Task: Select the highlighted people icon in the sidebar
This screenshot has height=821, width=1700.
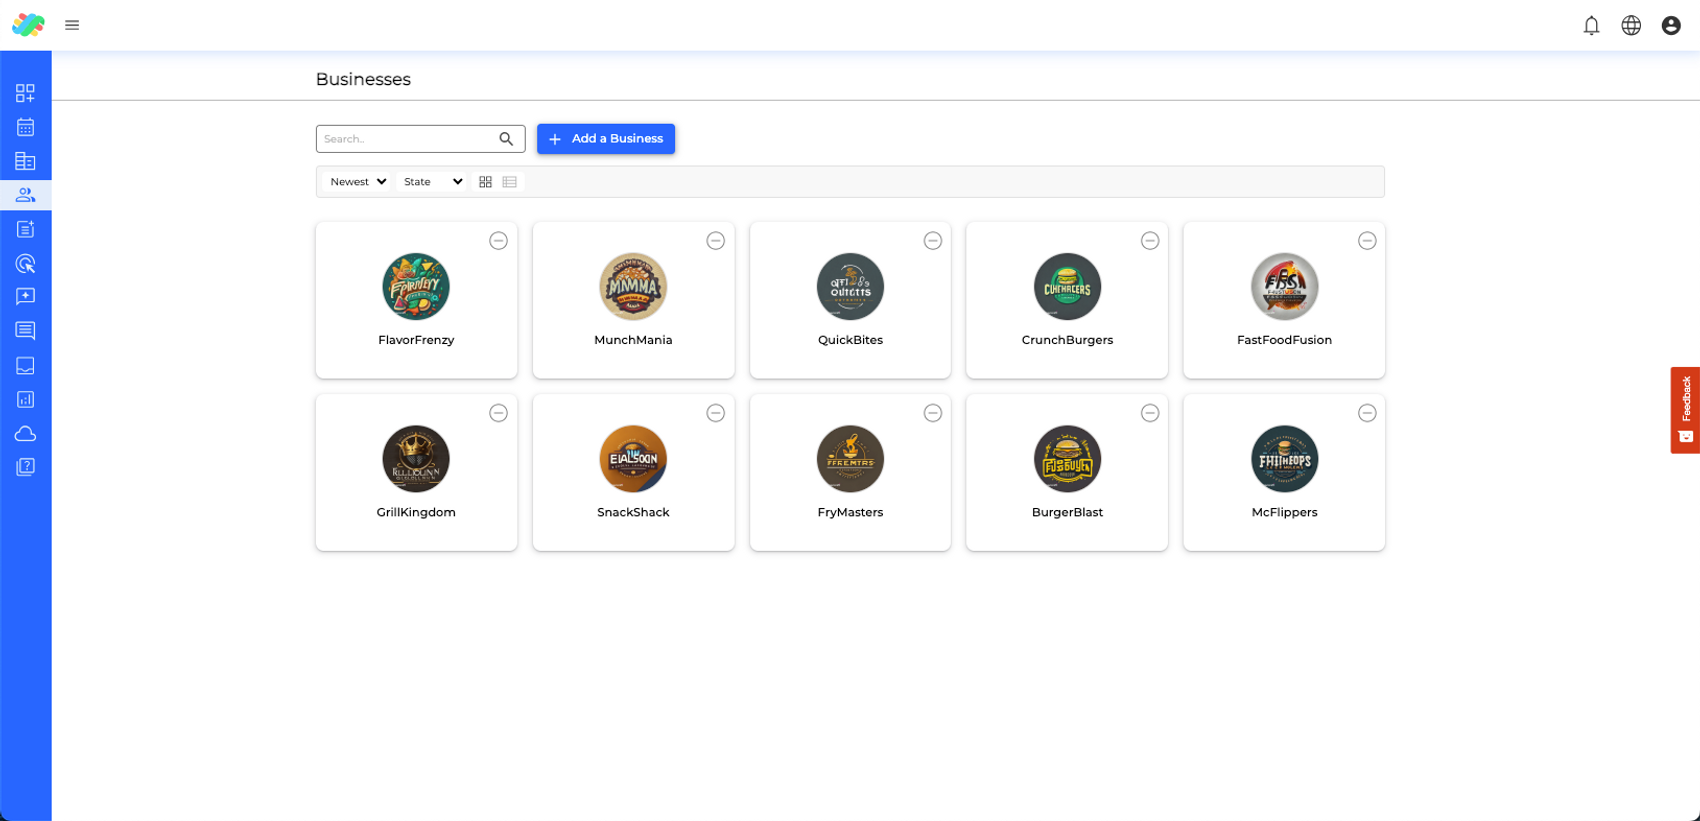Action: (x=25, y=195)
